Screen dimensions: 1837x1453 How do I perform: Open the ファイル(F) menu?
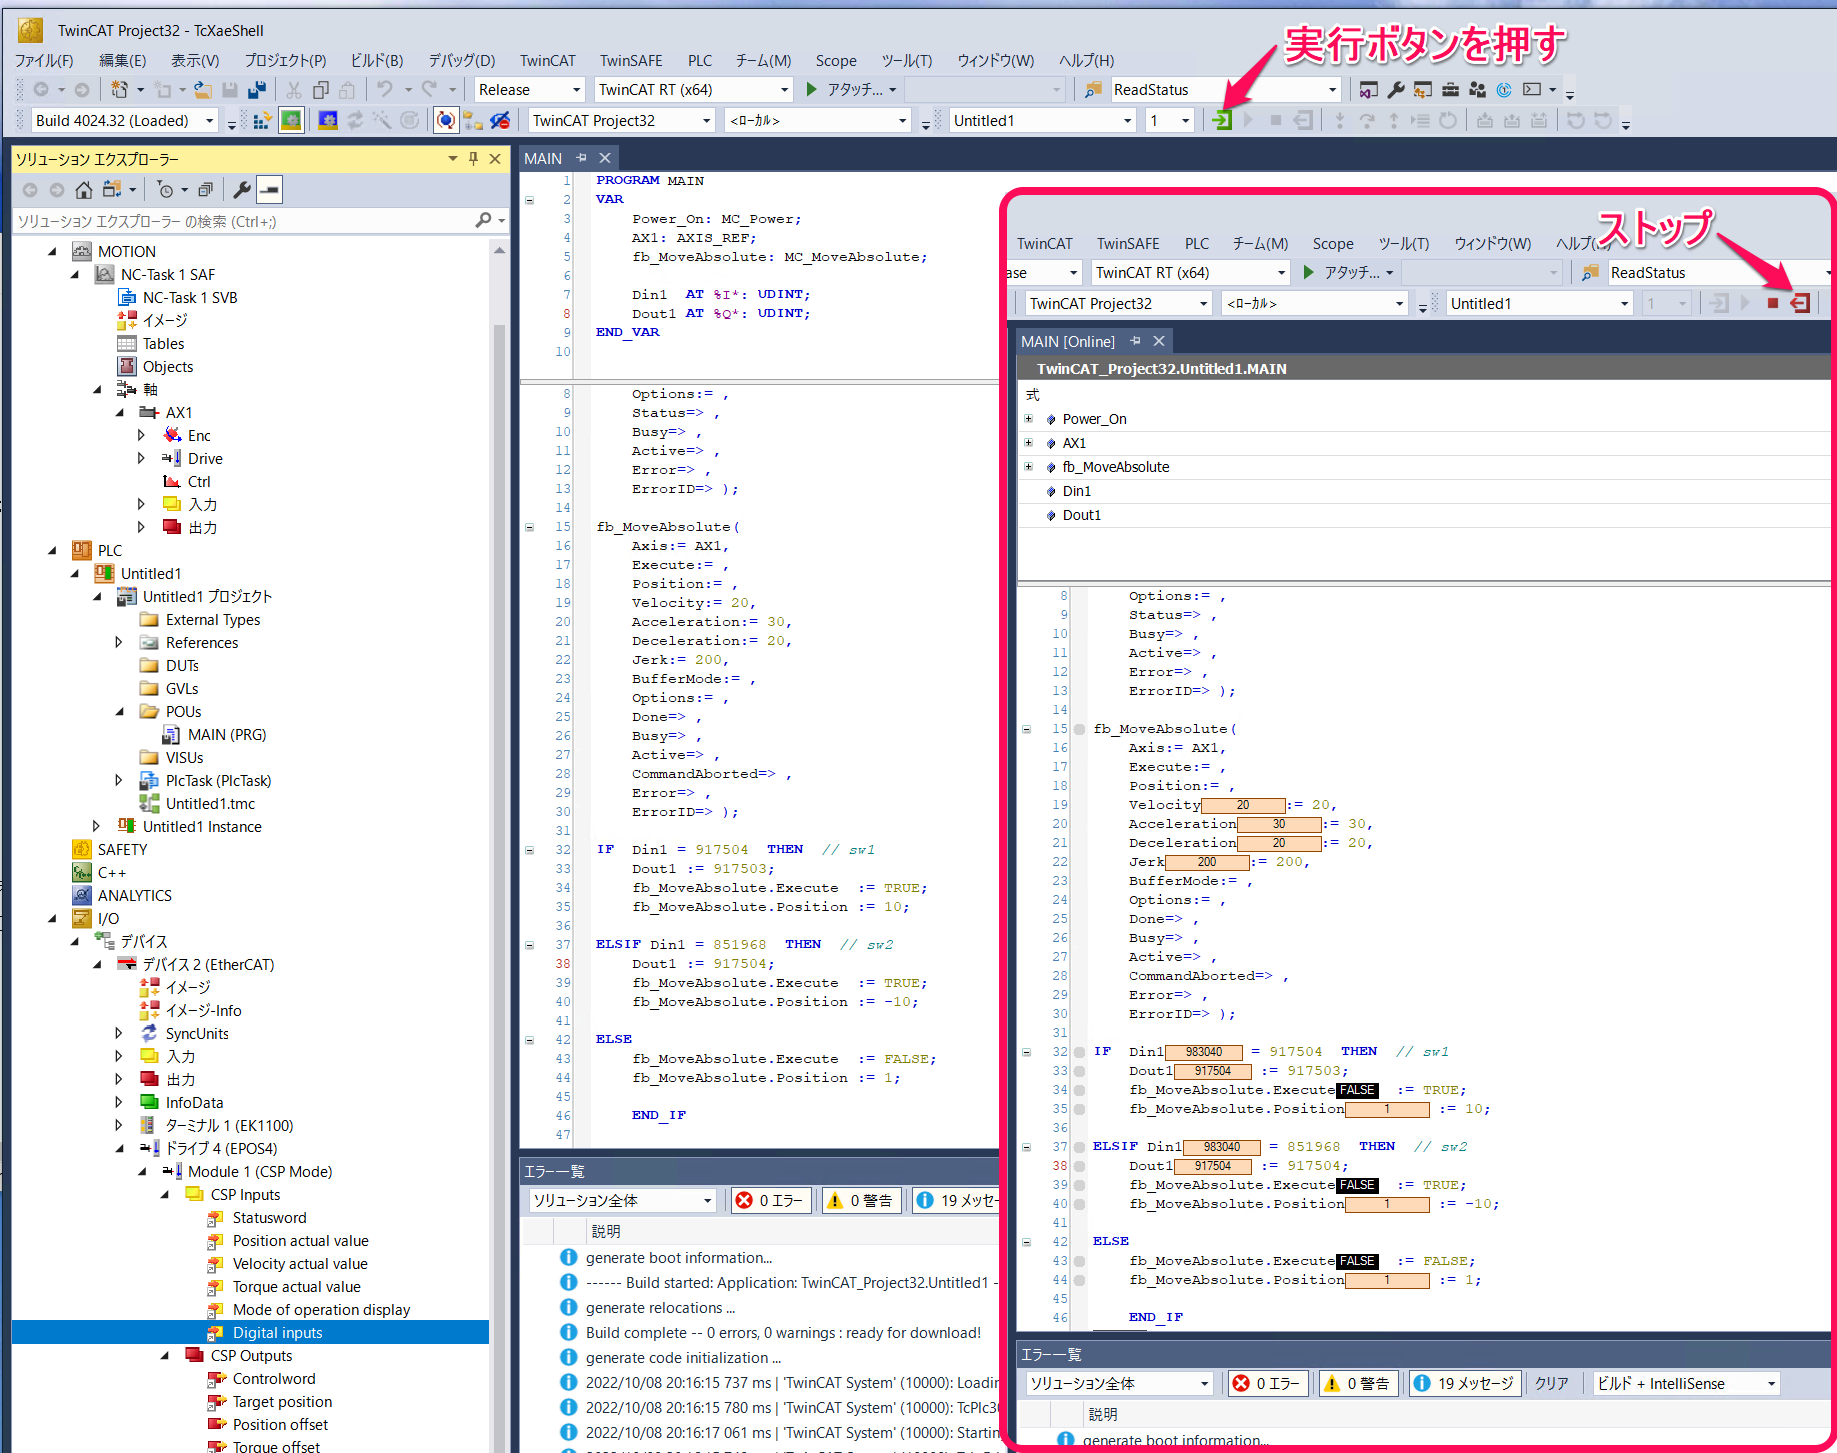click(44, 60)
